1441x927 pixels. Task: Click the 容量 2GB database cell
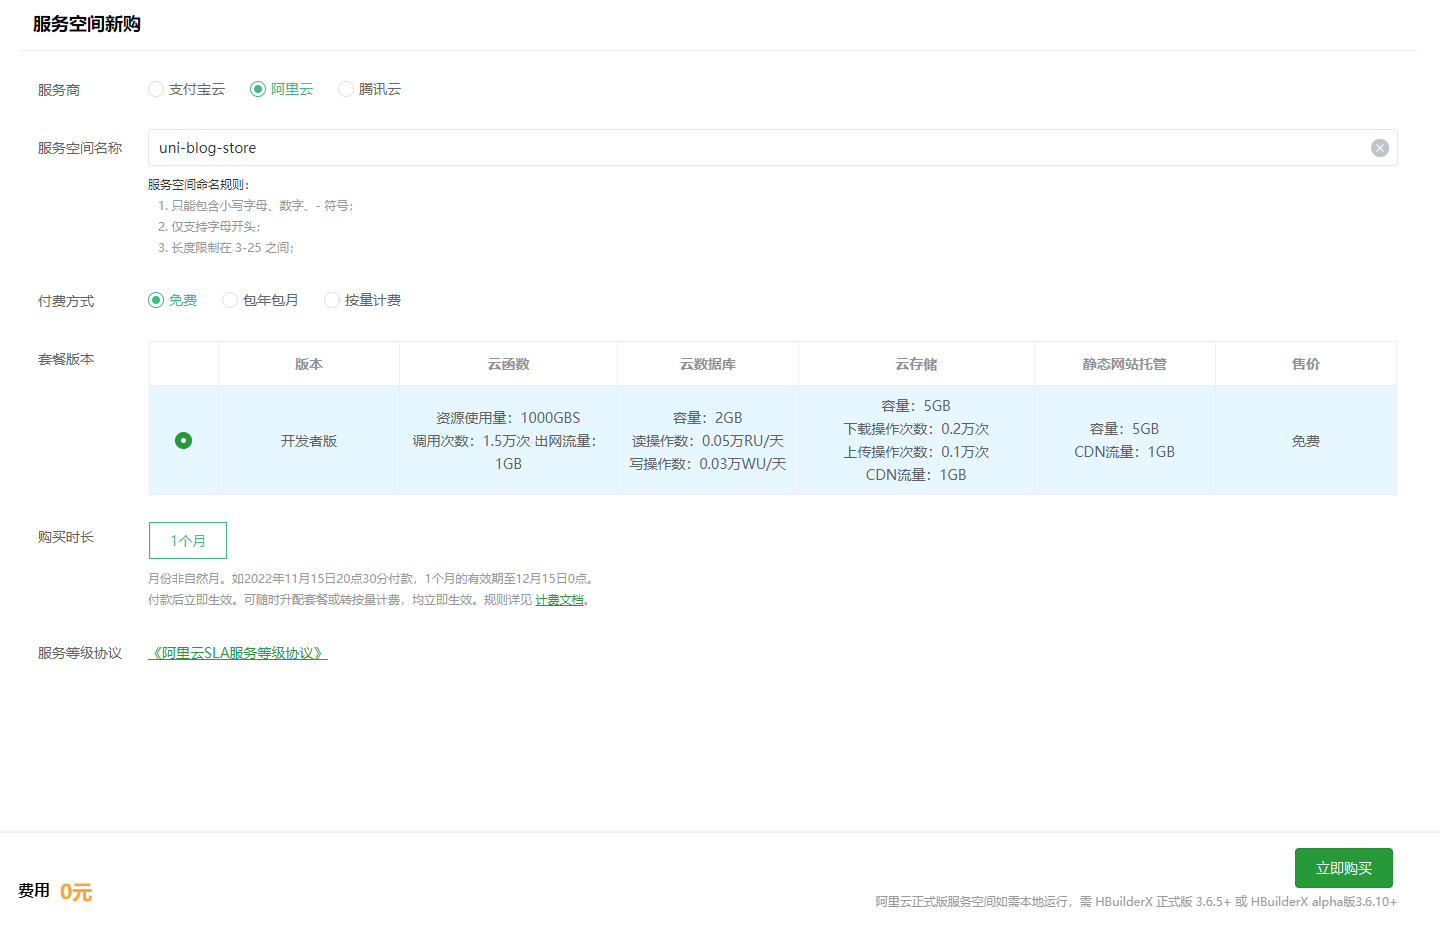click(x=708, y=440)
